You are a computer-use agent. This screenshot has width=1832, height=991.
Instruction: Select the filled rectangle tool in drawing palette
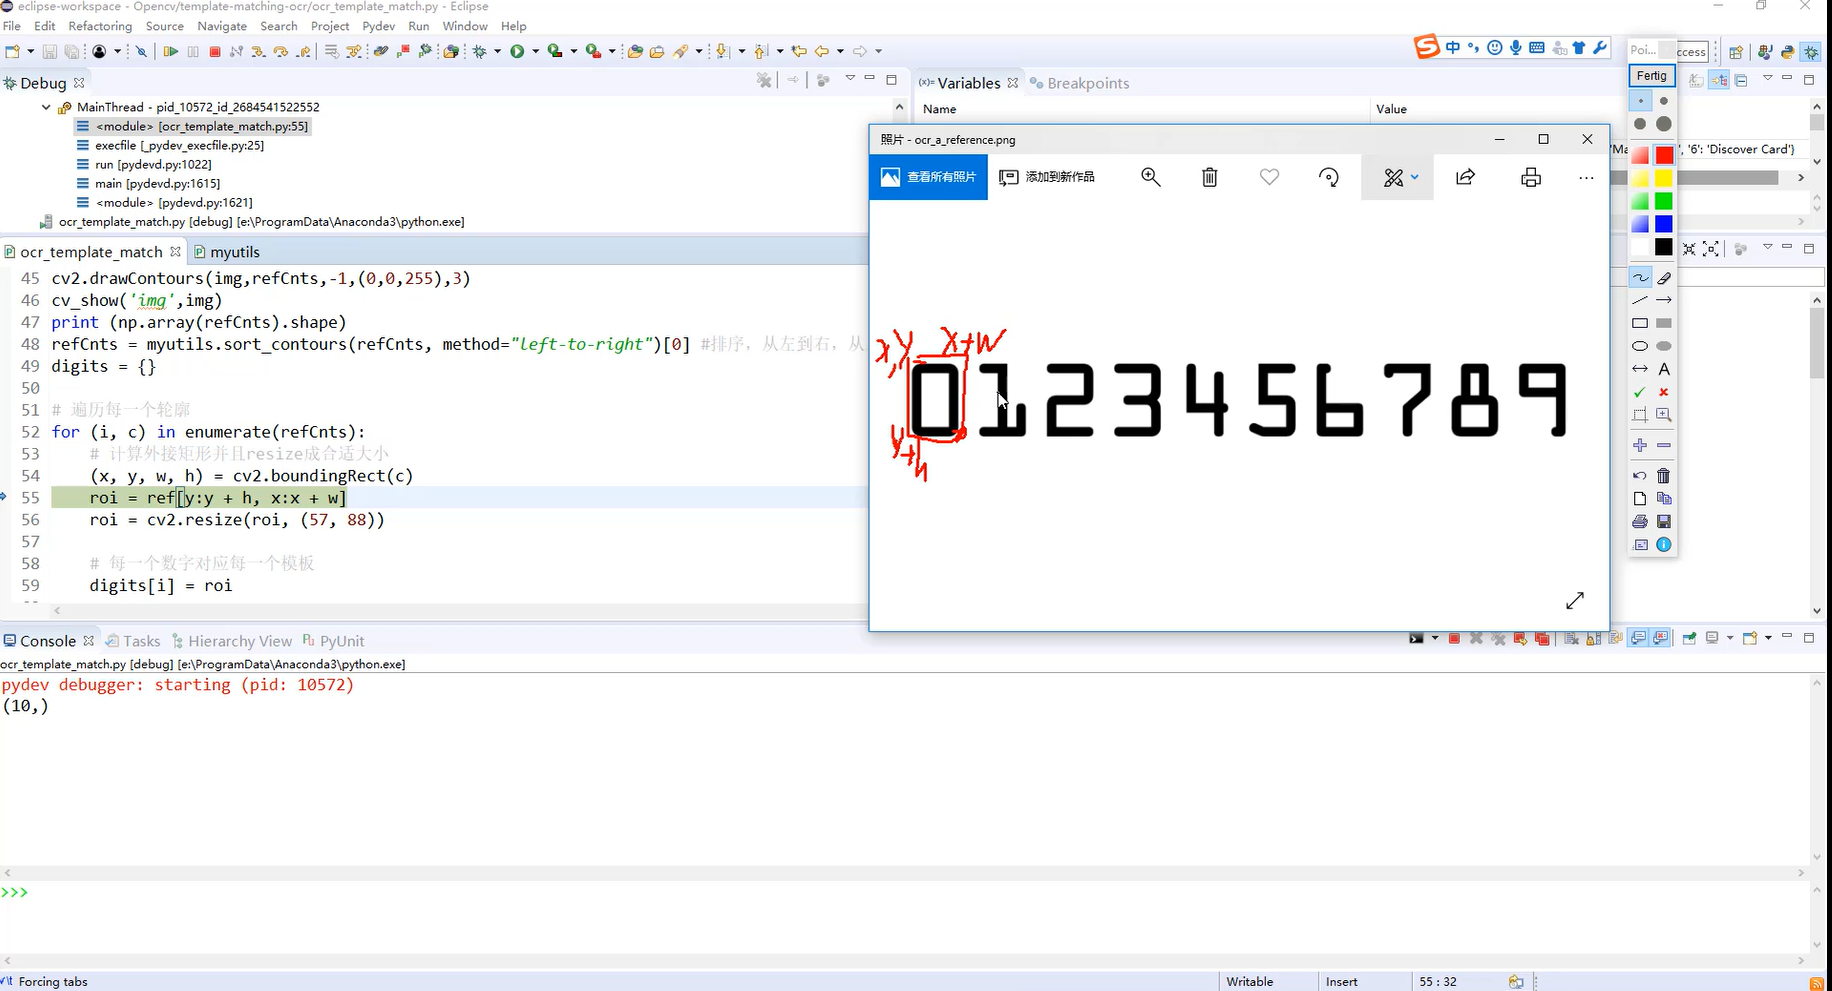tap(1664, 323)
